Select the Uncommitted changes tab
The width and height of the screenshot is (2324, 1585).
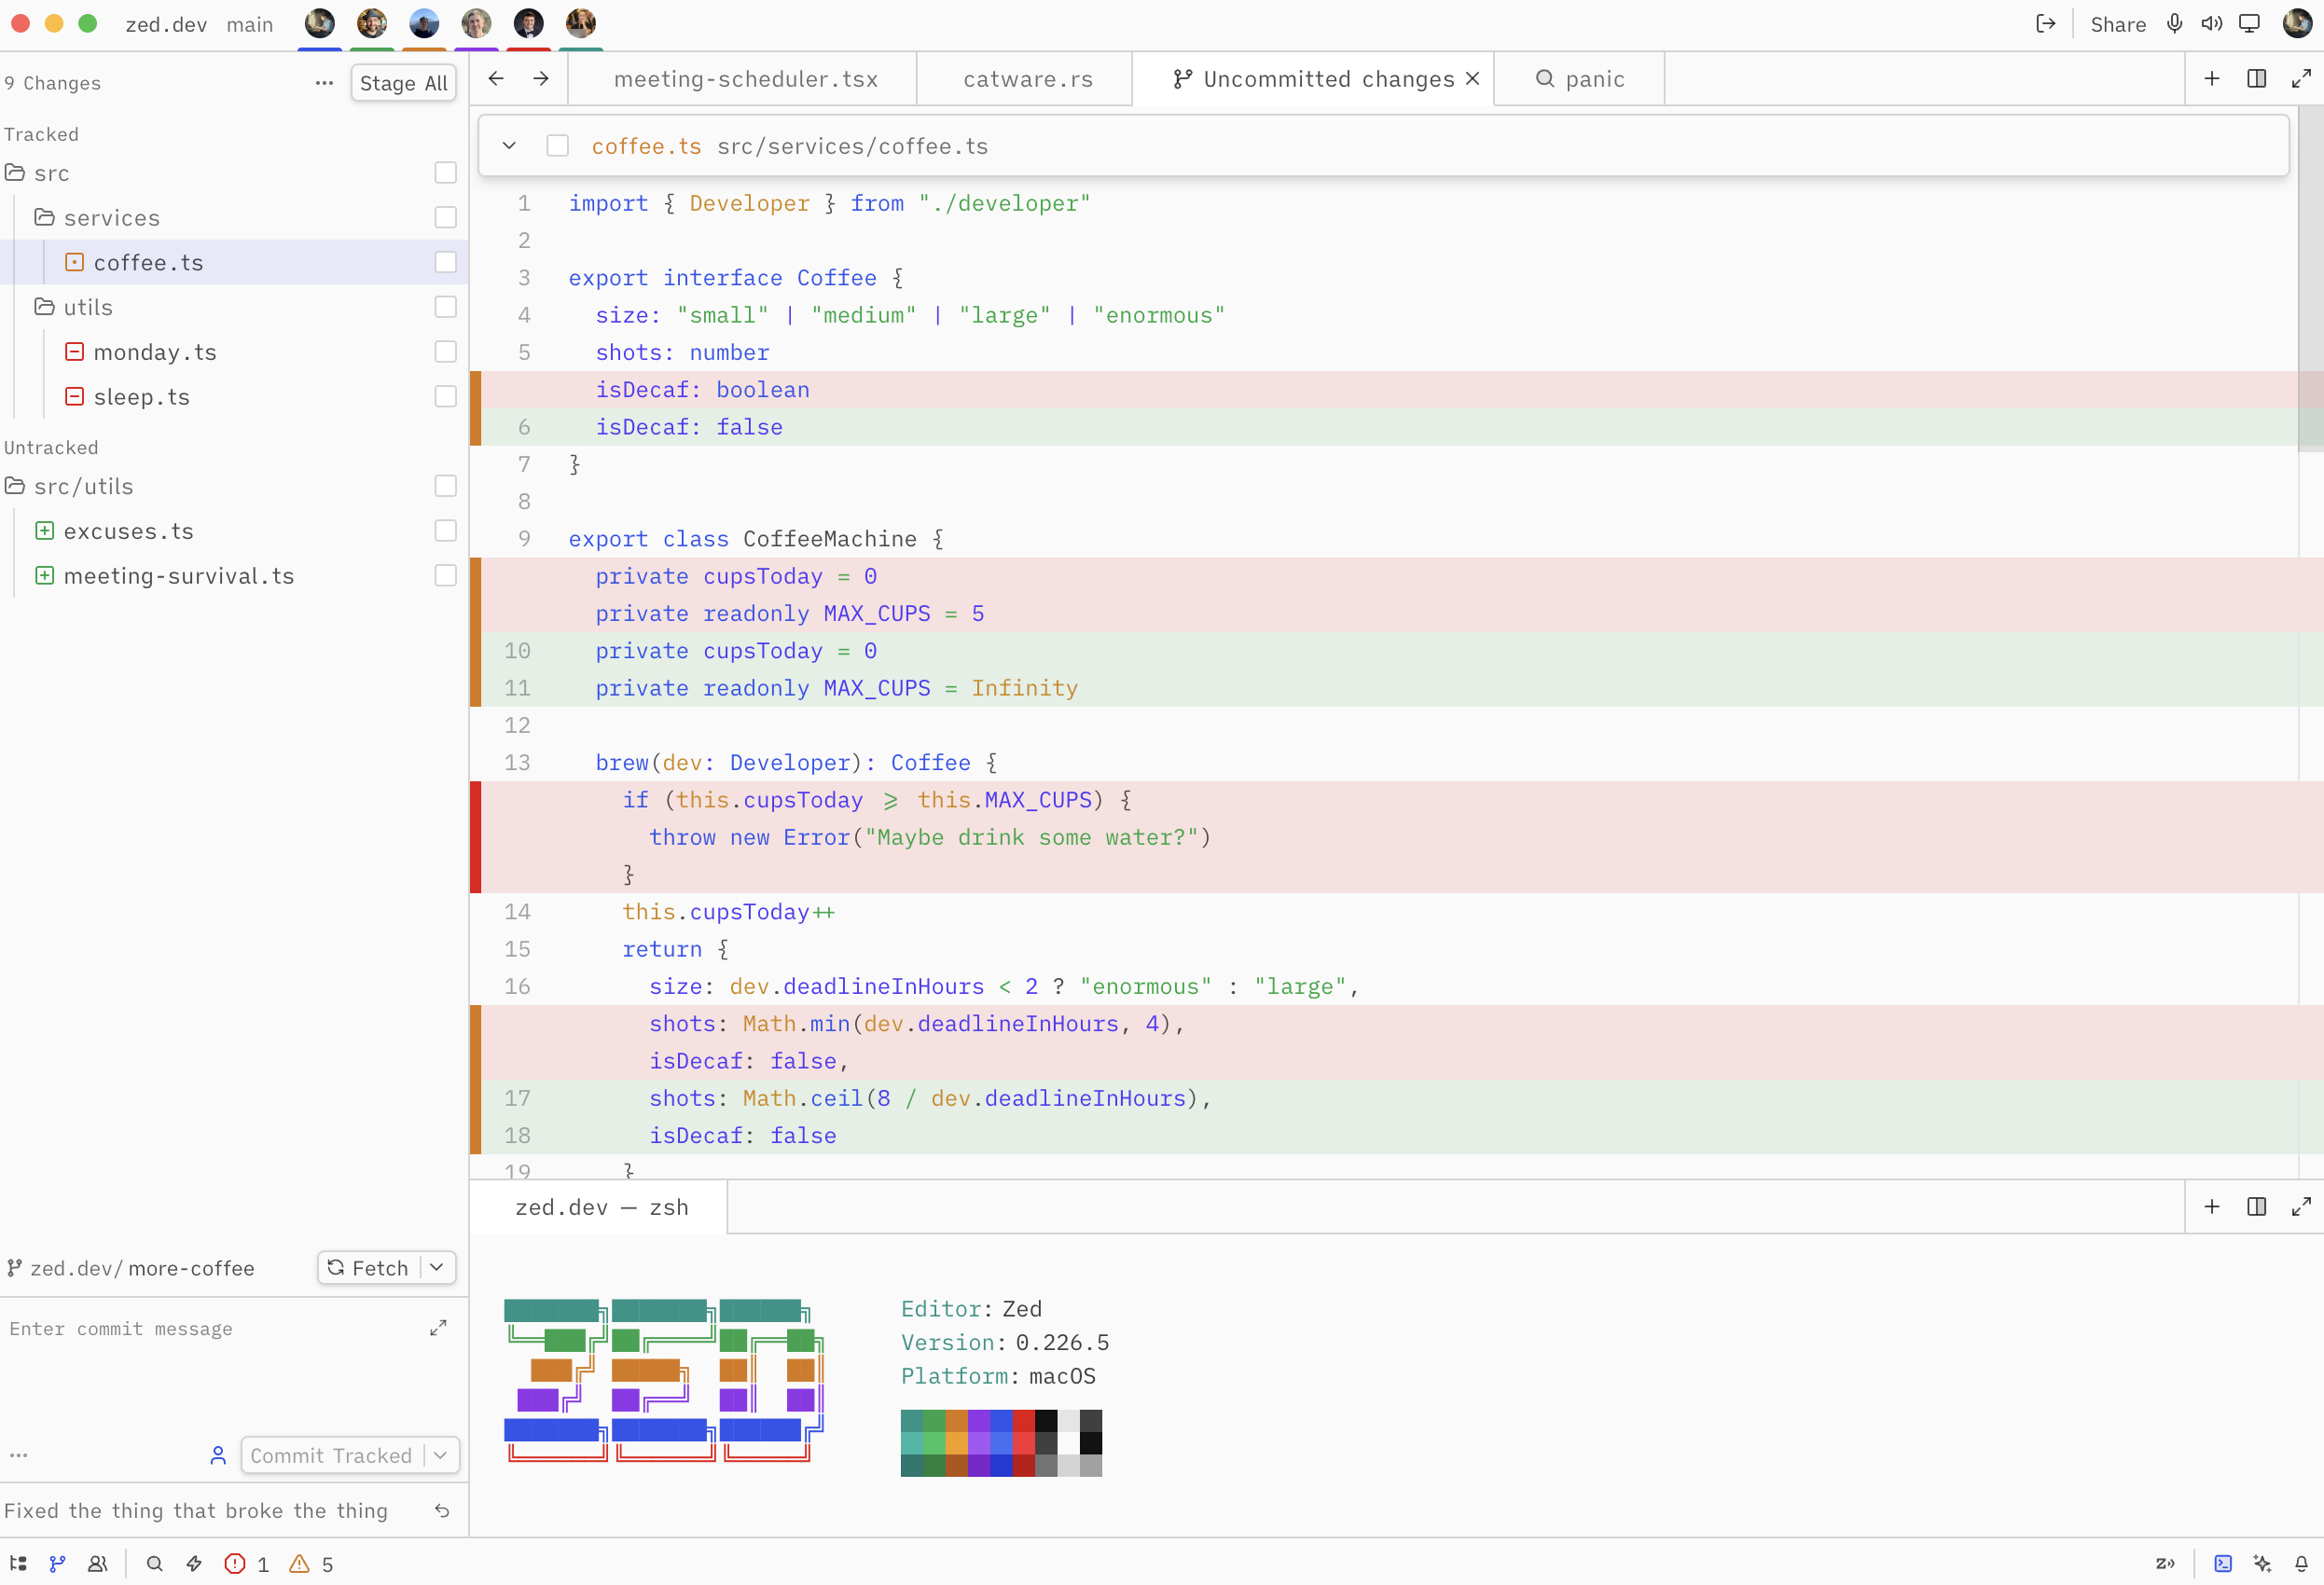pyautogui.click(x=1314, y=79)
